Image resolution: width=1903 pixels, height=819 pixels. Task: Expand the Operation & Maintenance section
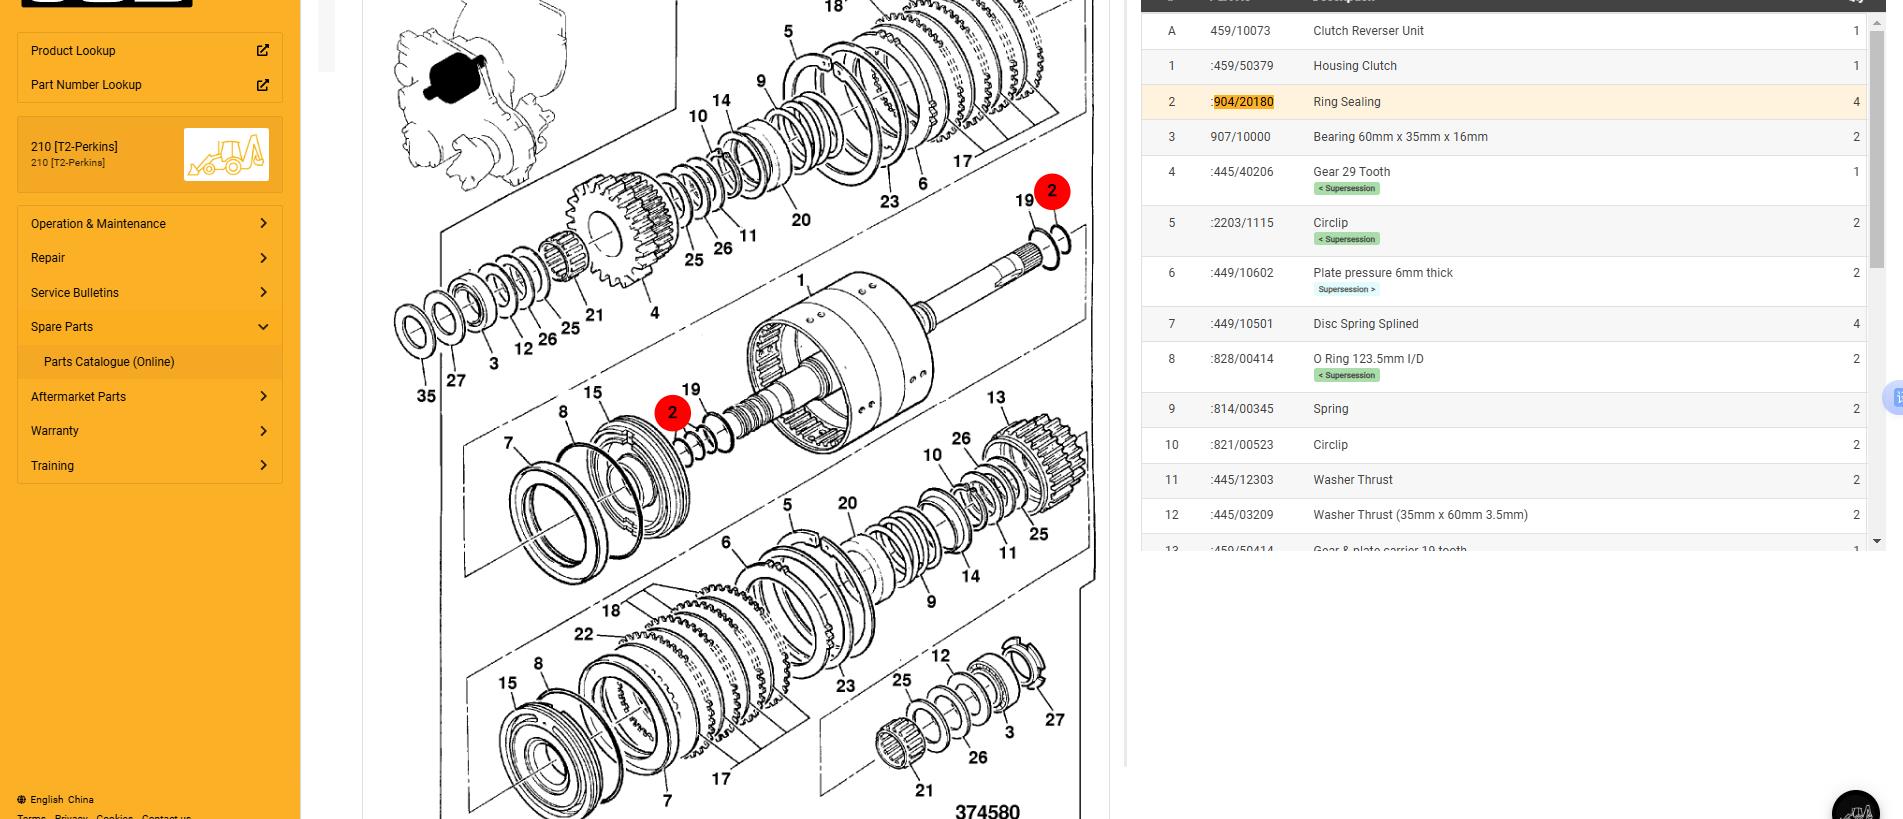pyautogui.click(x=150, y=224)
